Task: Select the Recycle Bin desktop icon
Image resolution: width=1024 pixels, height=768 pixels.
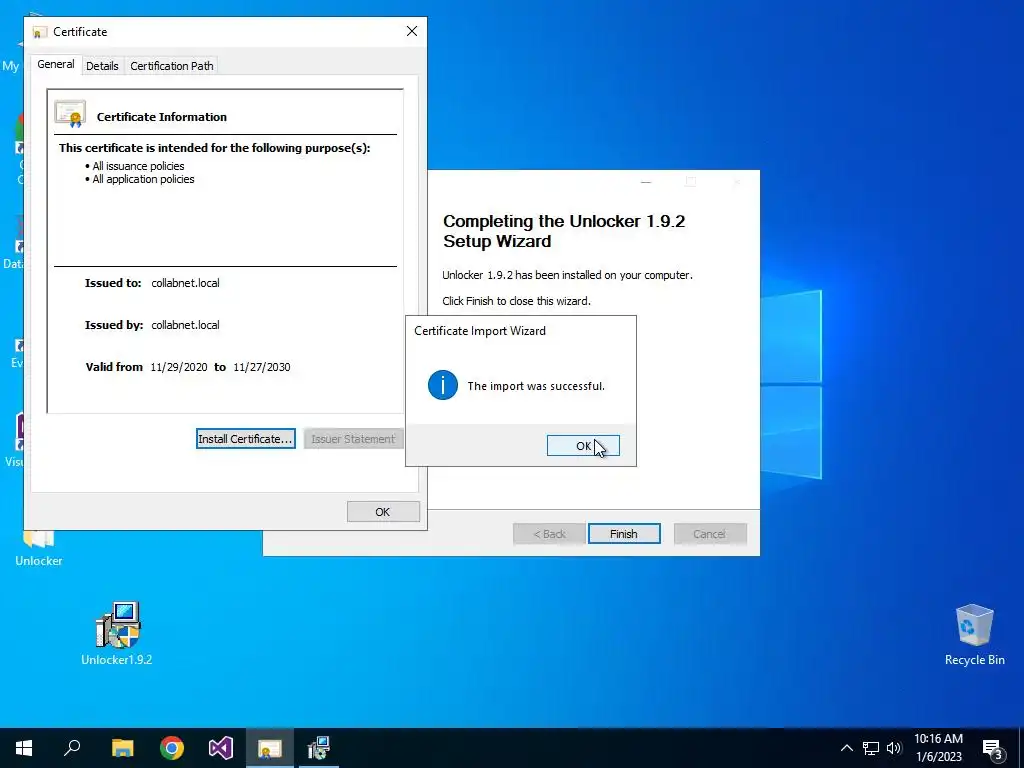Action: 974,635
